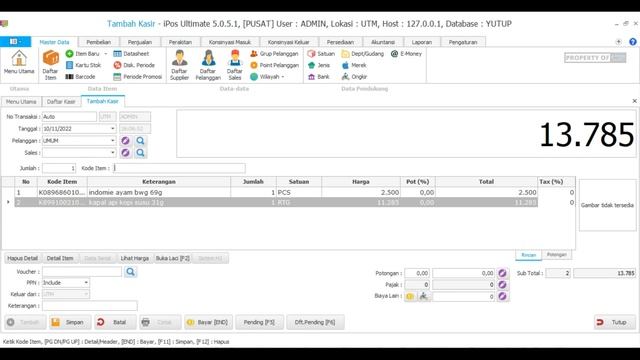The width and height of the screenshot is (640, 360).
Task: Click Item Baru green plus icon
Action: coord(69,53)
